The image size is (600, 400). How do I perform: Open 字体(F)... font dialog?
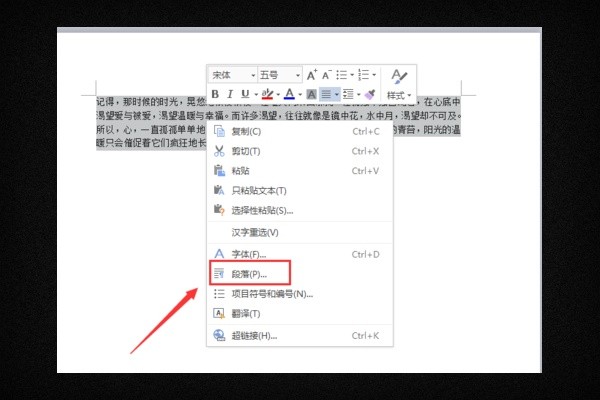pyautogui.click(x=300, y=254)
